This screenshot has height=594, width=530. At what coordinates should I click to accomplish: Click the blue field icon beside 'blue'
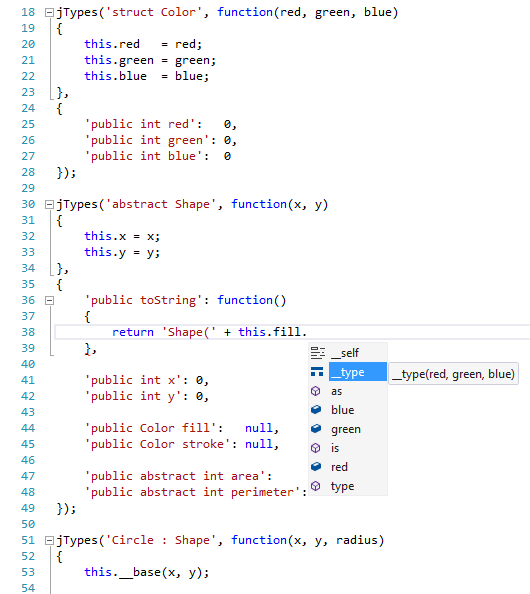coord(316,410)
